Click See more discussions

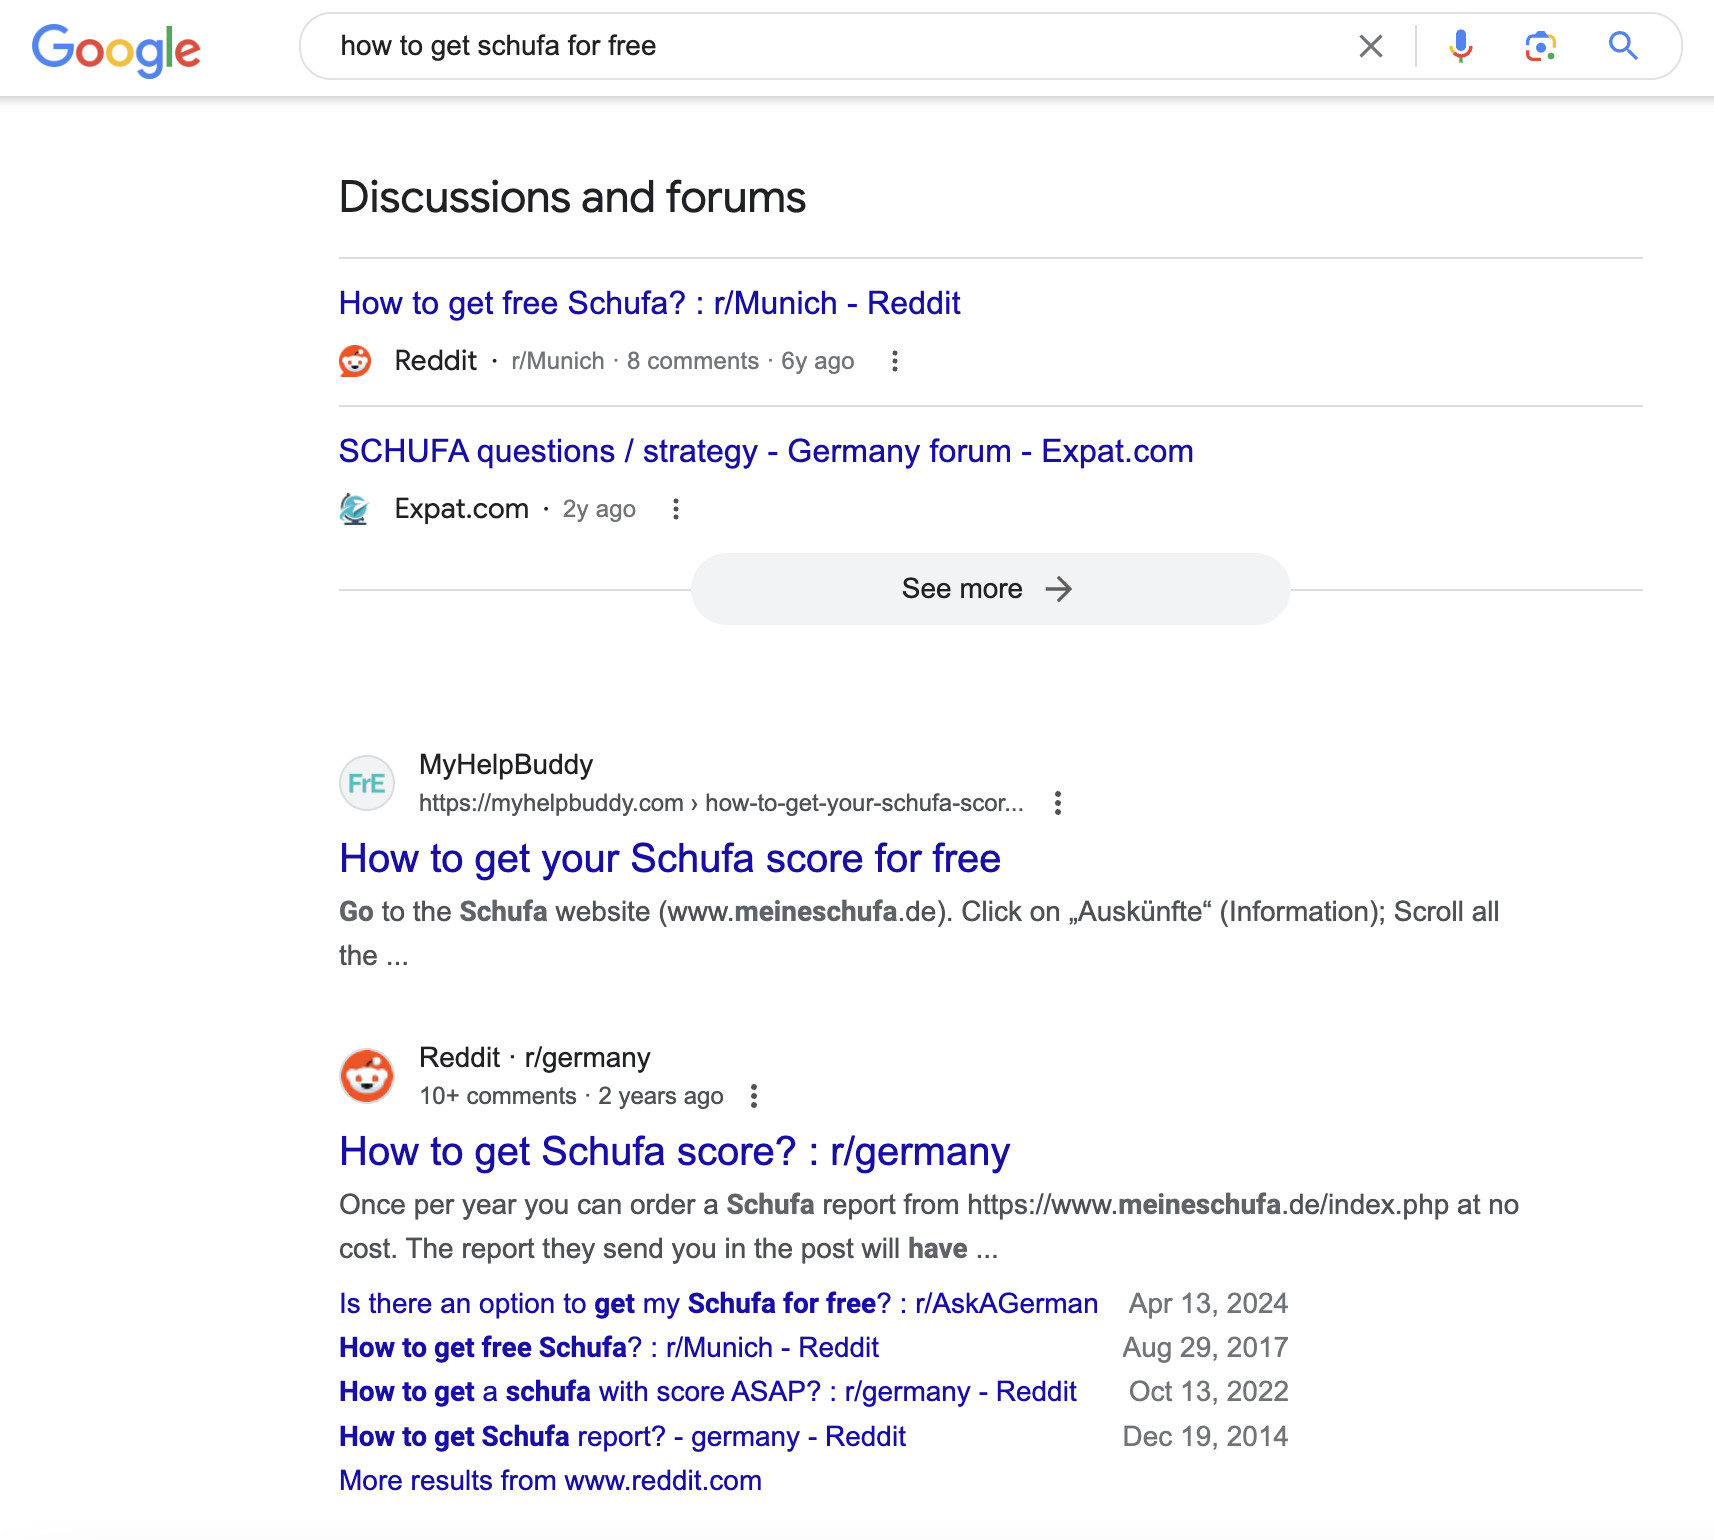coord(991,588)
